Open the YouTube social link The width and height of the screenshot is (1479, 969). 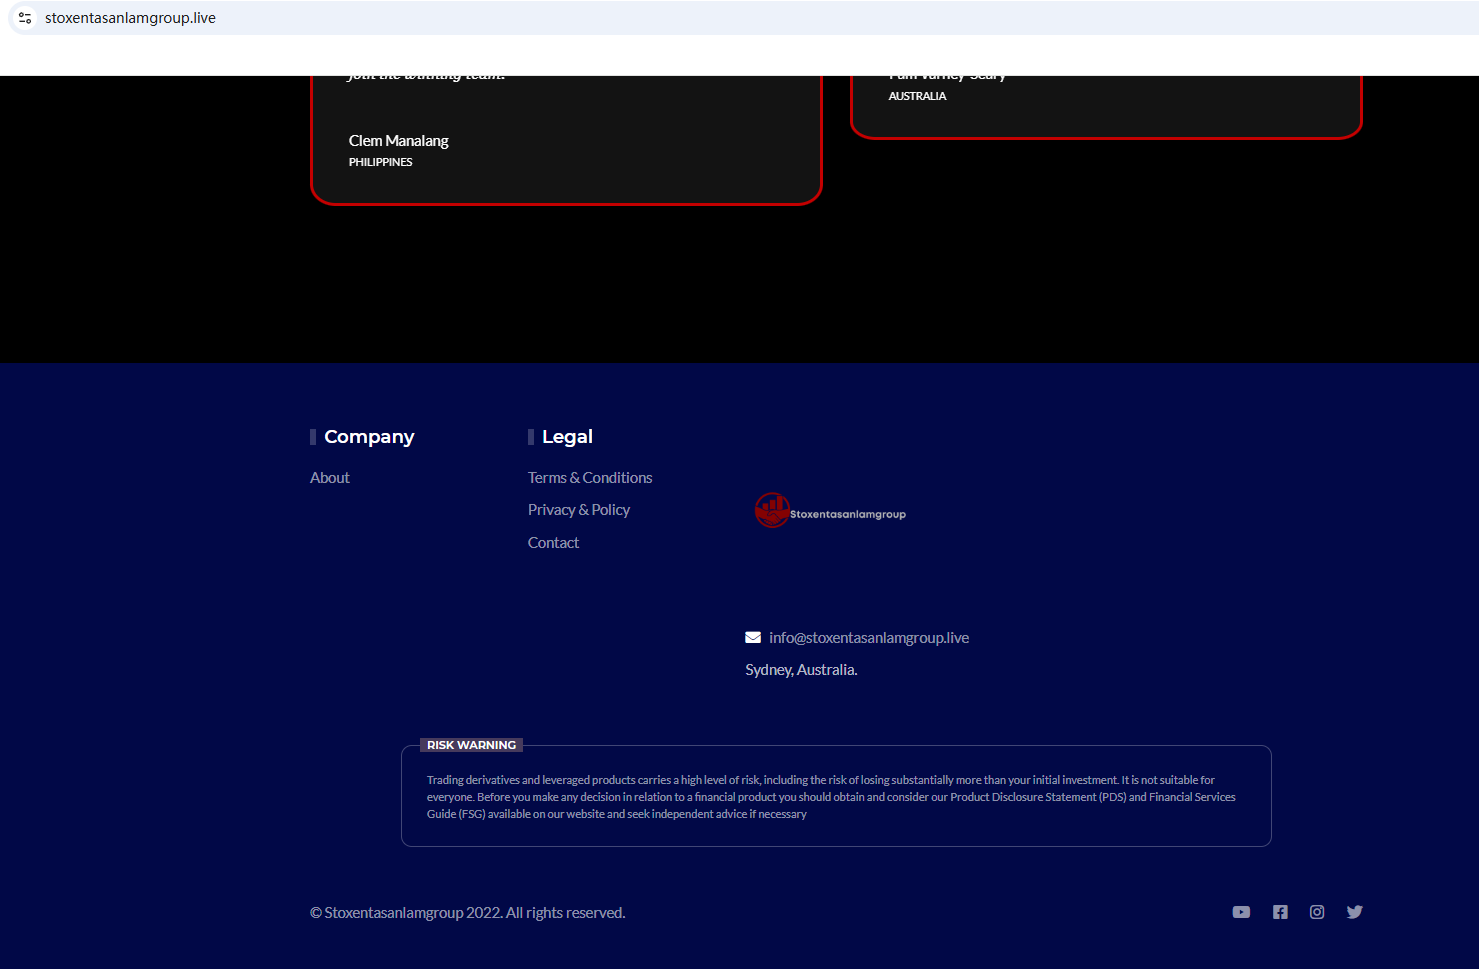(x=1241, y=912)
